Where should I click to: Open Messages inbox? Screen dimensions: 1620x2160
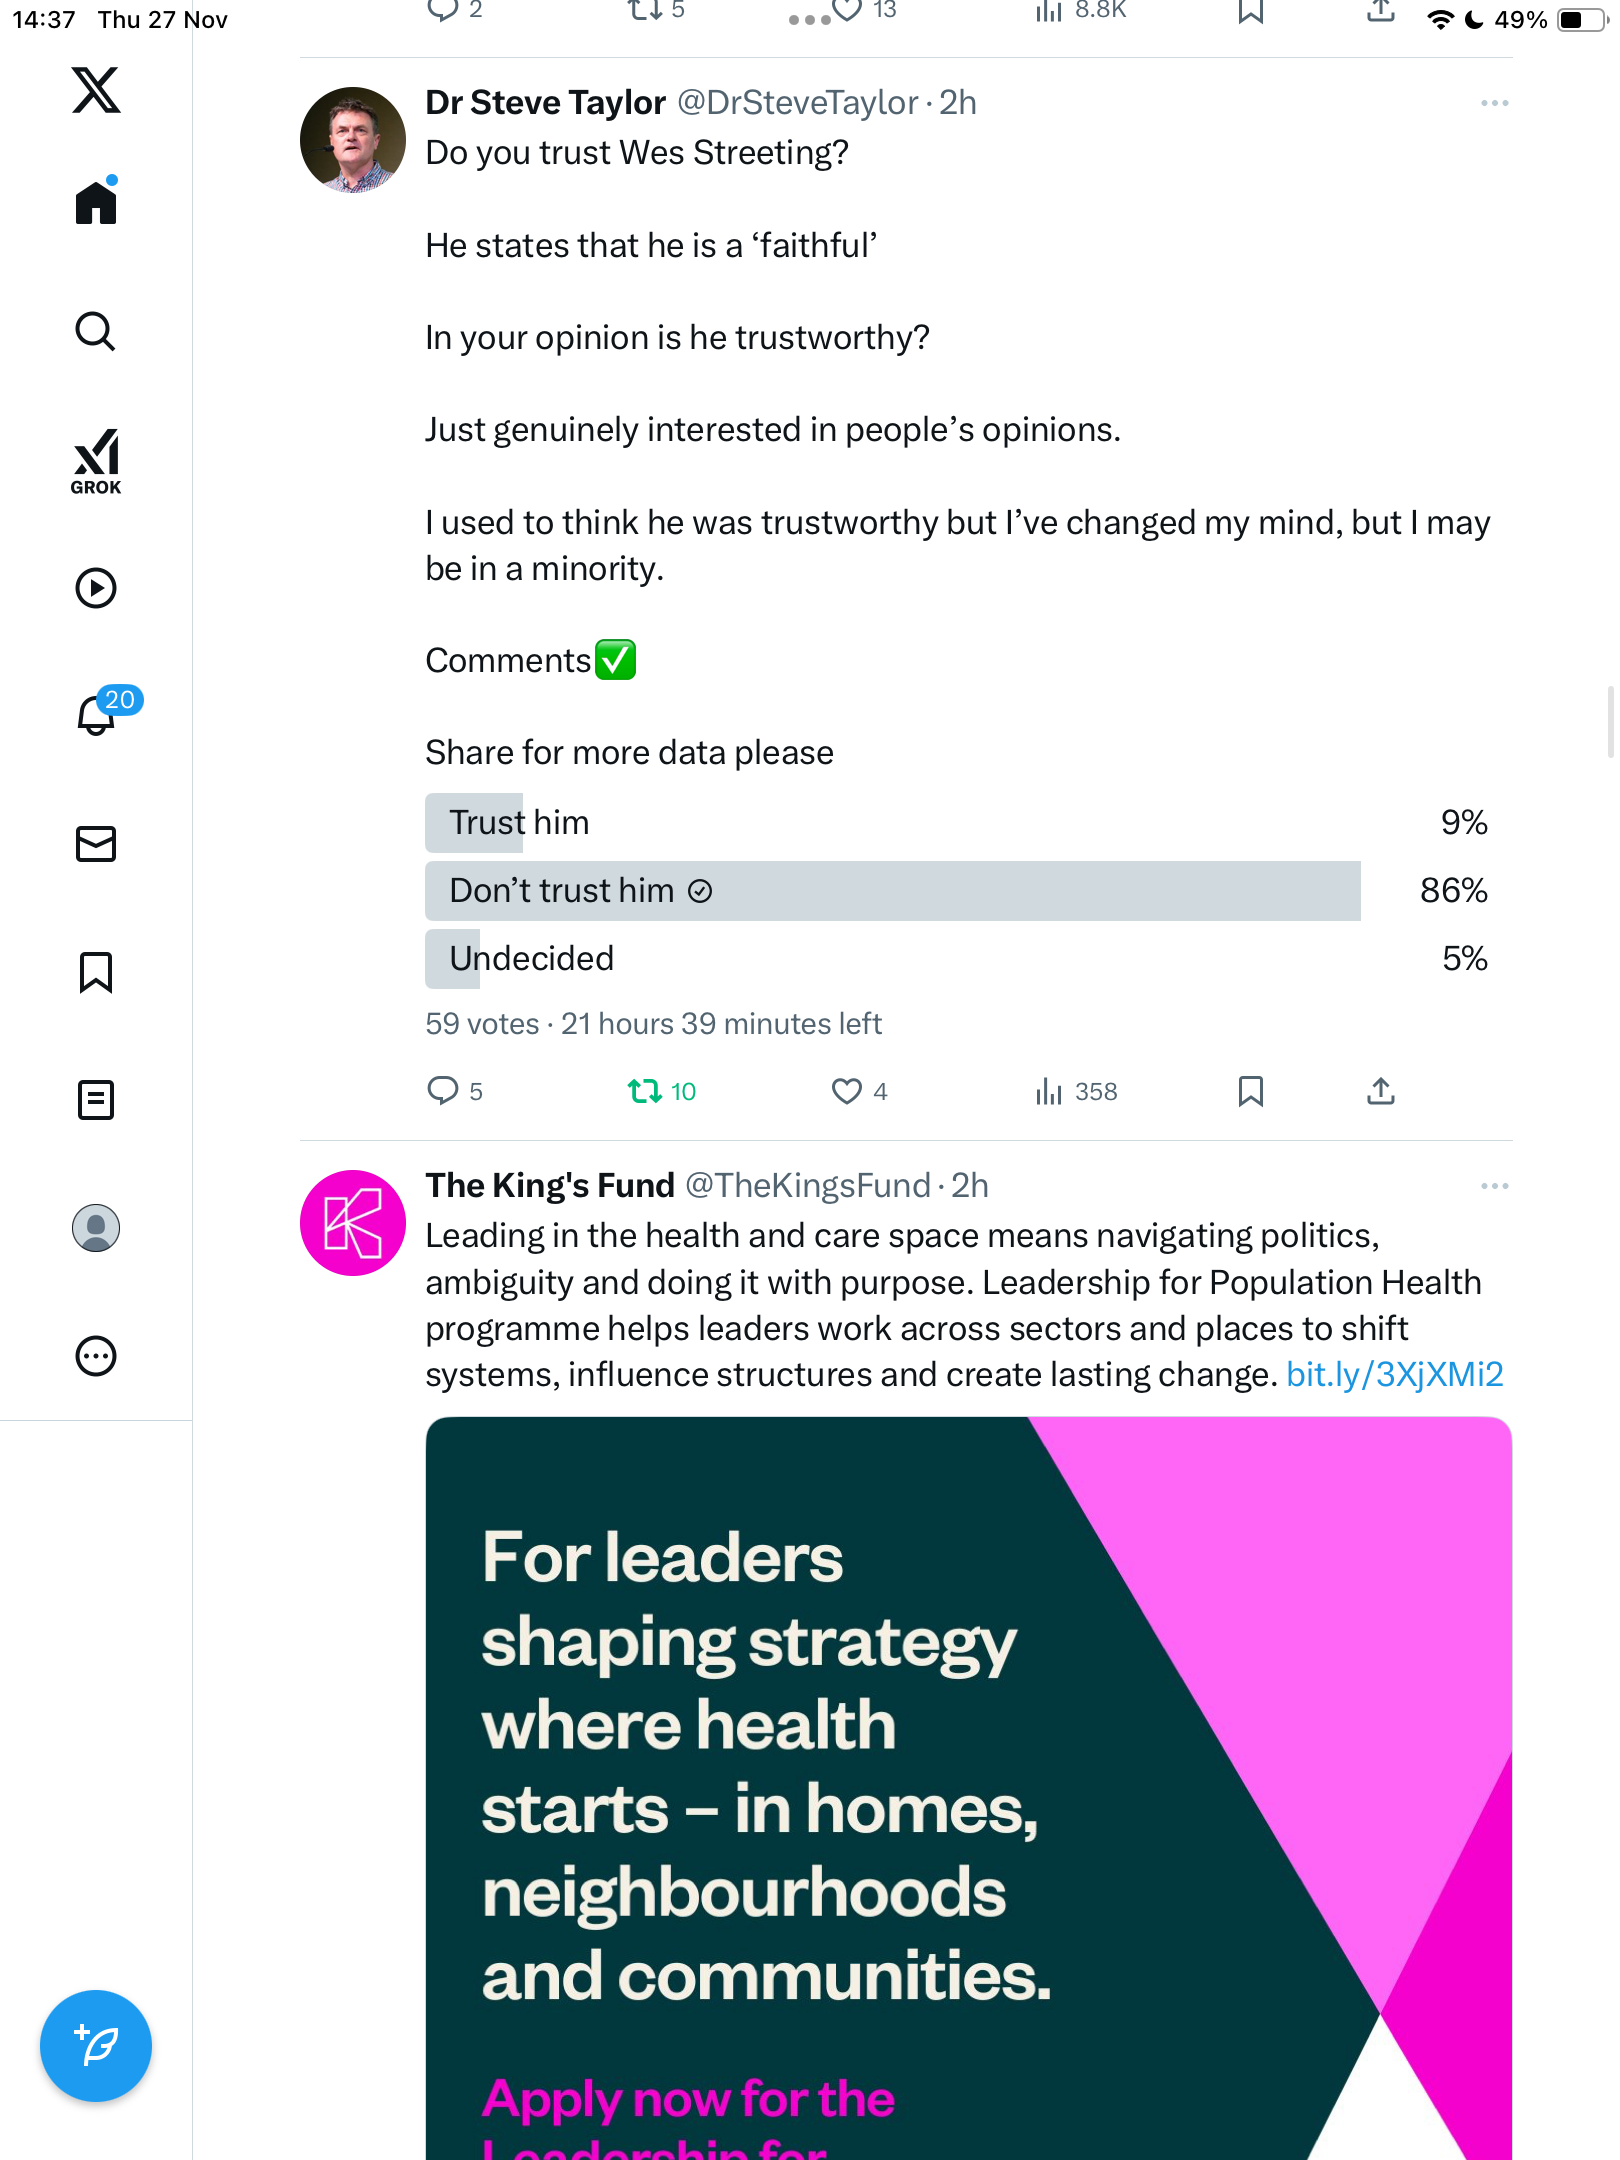[96, 844]
